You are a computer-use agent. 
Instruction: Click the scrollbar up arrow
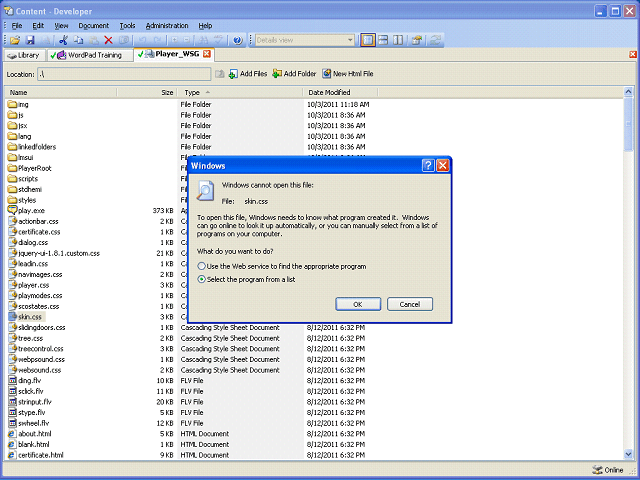(x=628, y=92)
